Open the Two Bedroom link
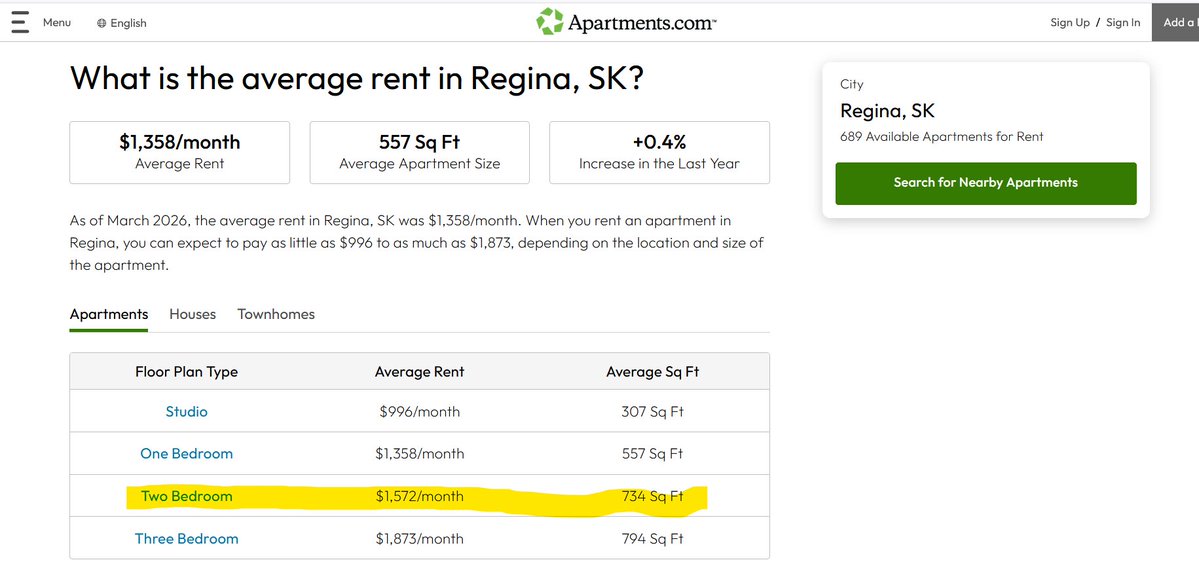The height and width of the screenshot is (577, 1199). (187, 496)
